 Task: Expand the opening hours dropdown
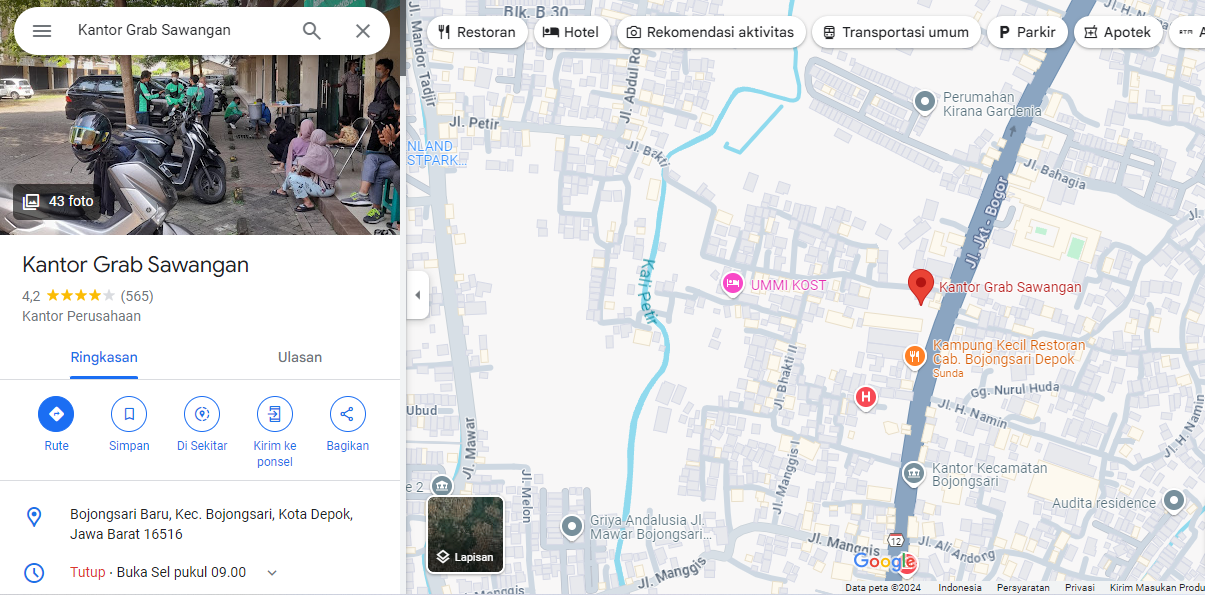[x=272, y=573]
